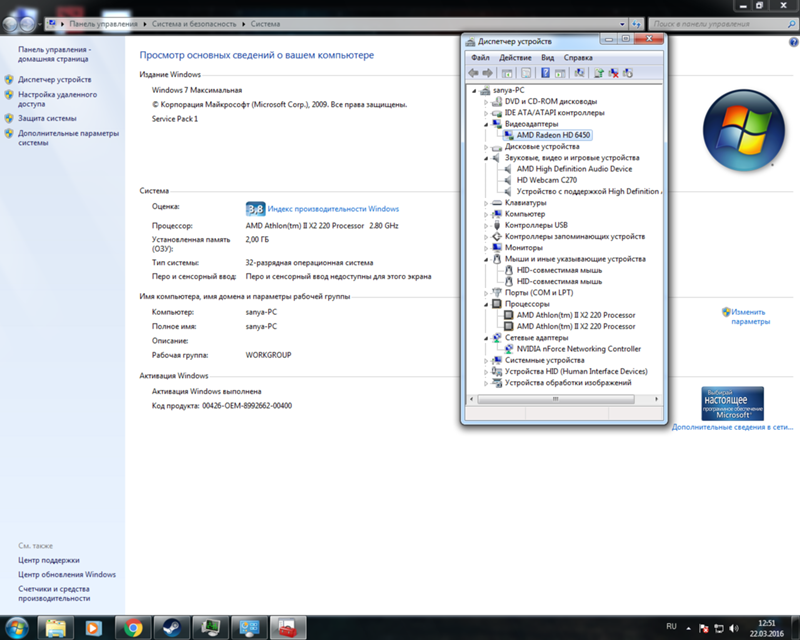800x640 pixels.
Task: Collapse Мыши и иные указывающие устройства
Action: 486,259
